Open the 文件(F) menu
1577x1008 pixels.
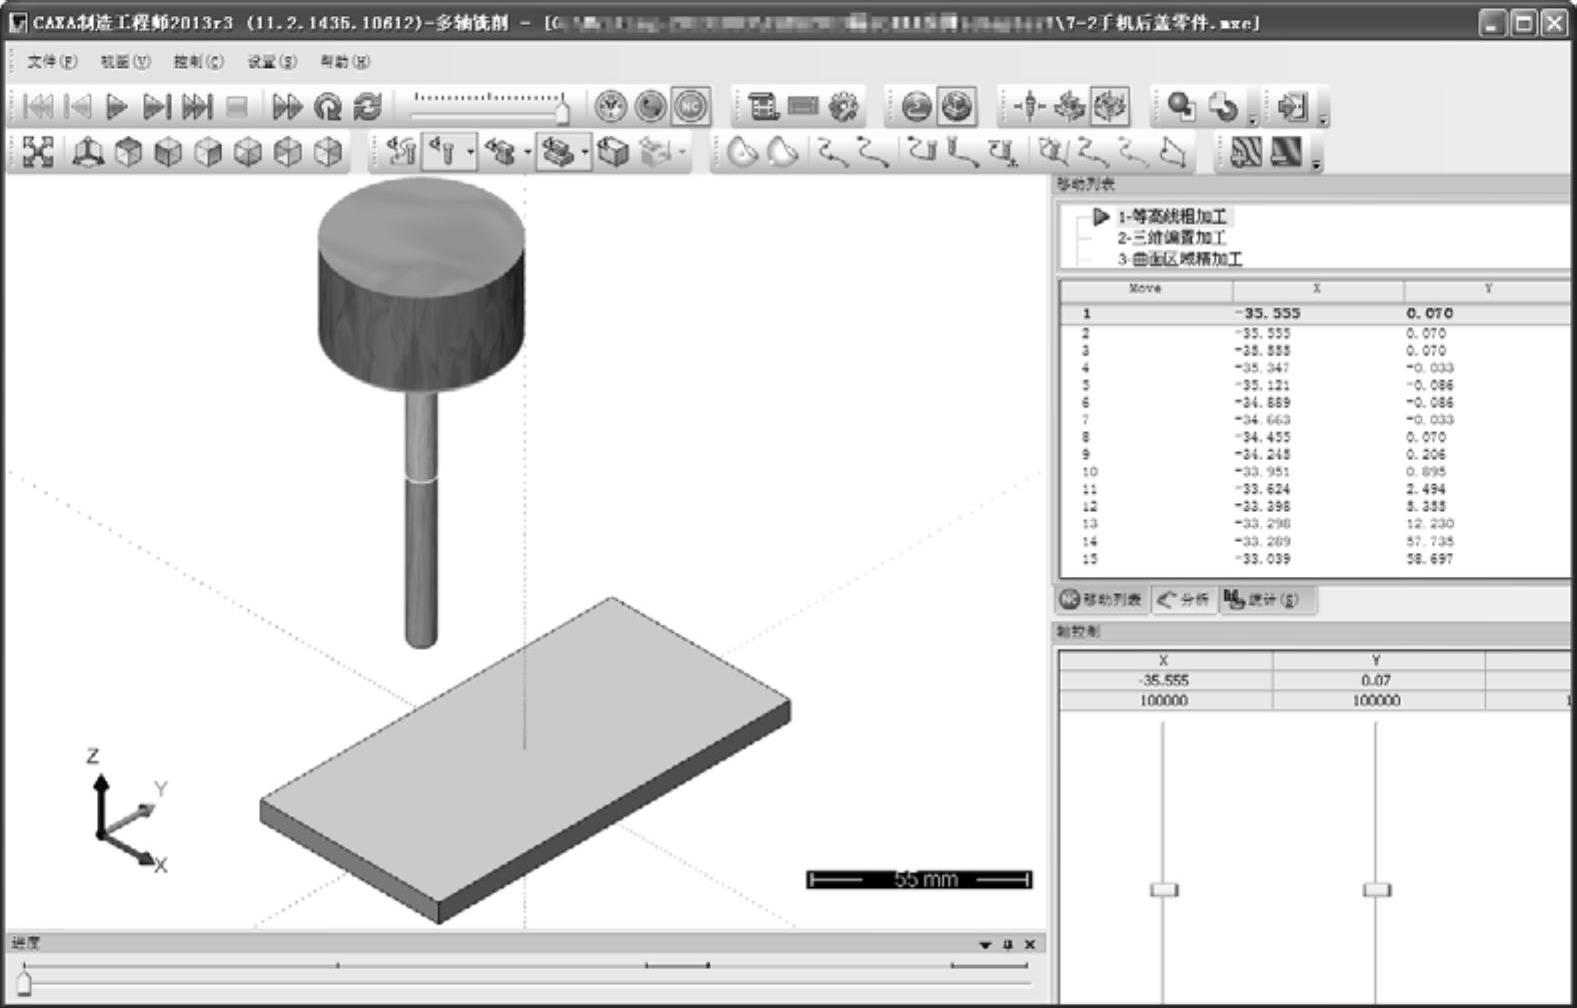(52, 62)
